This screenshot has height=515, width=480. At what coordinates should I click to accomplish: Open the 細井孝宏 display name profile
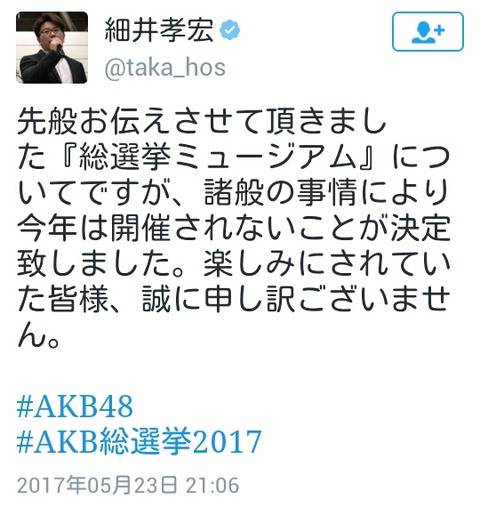pyautogui.click(x=159, y=30)
